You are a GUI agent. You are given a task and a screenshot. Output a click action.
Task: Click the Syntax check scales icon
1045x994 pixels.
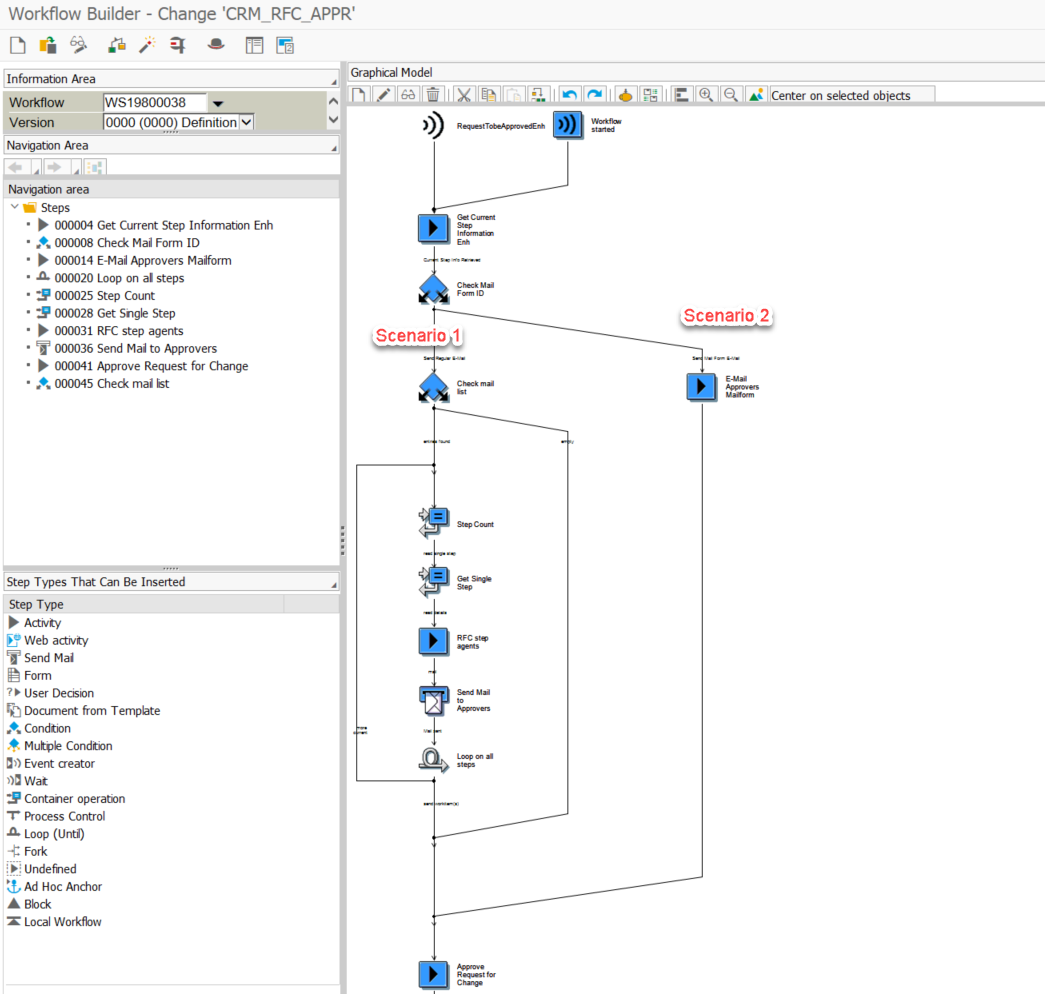tap(117, 45)
